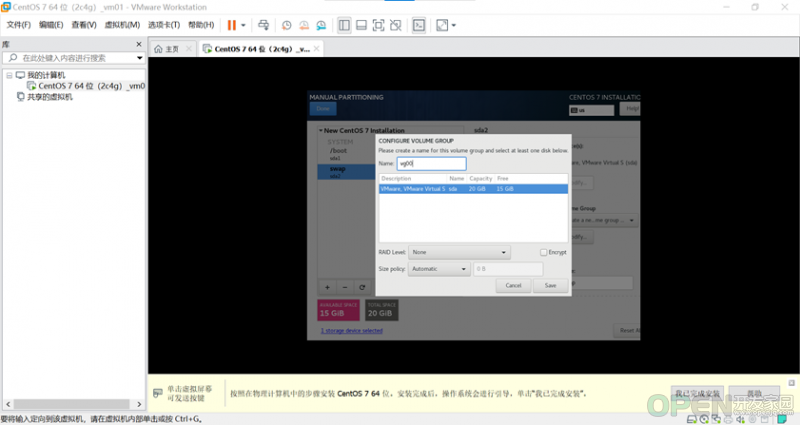Switch to Unity mode icon
The height and width of the screenshot is (425, 800).
(x=395, y=25)
